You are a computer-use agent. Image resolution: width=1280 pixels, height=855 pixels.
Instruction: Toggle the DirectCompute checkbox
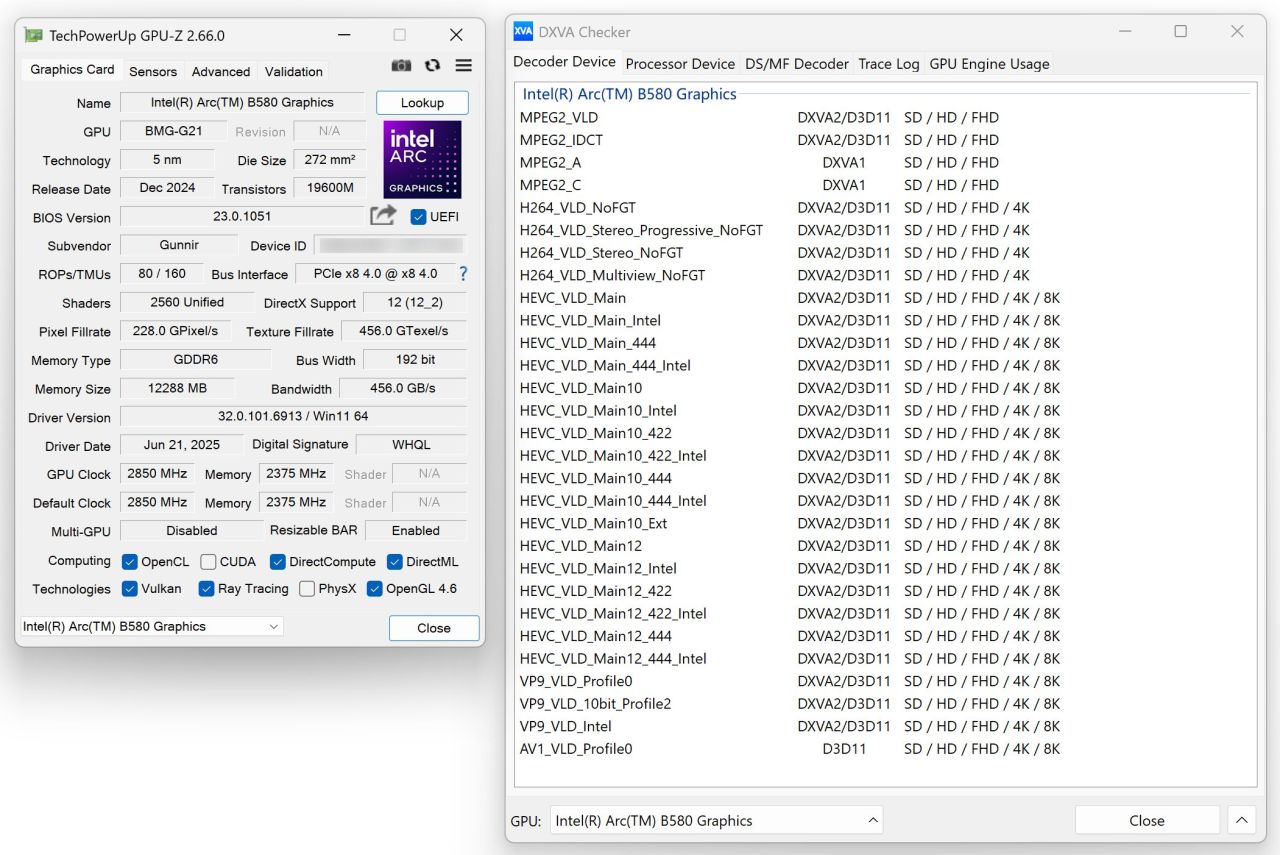point(278,562)
